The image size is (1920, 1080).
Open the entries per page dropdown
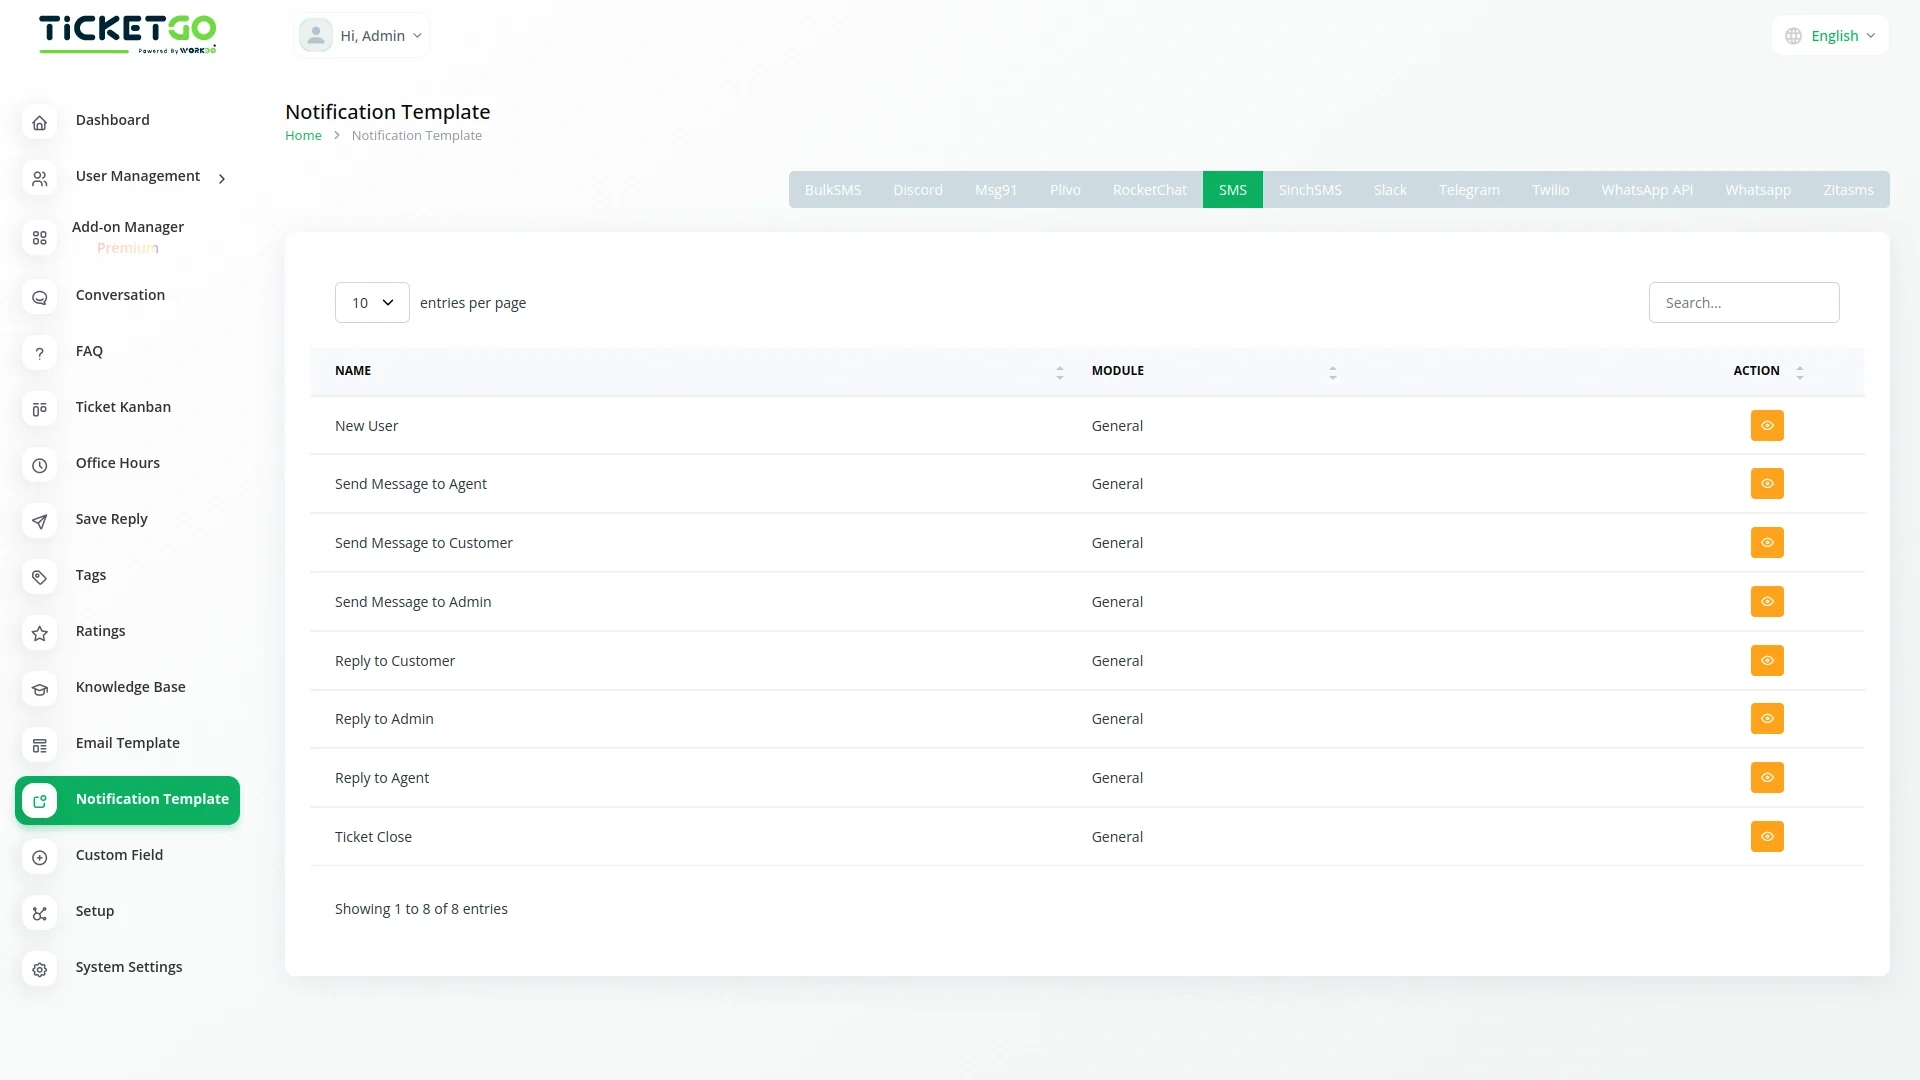[372, 302]
